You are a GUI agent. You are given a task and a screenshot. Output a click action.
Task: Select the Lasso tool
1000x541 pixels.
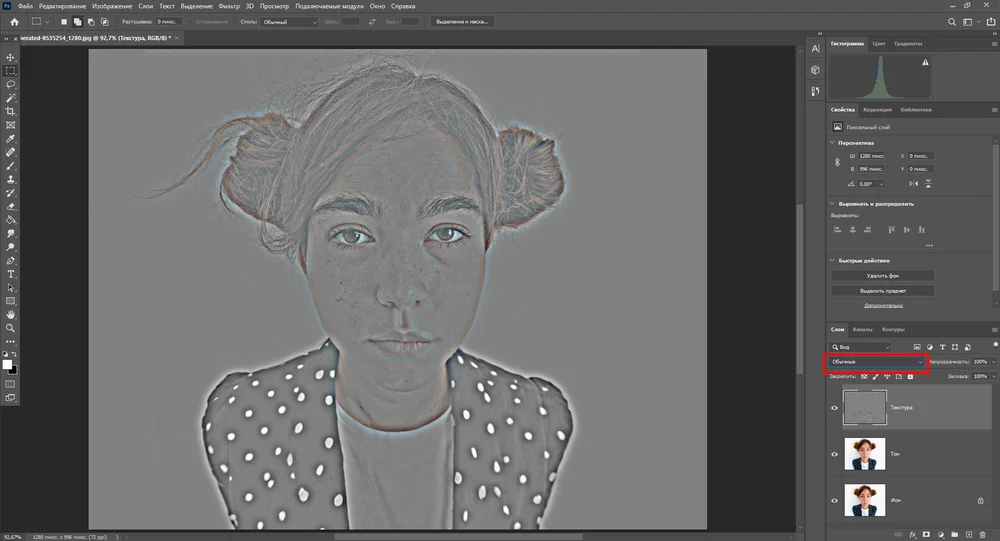click(x=11, y=85)
